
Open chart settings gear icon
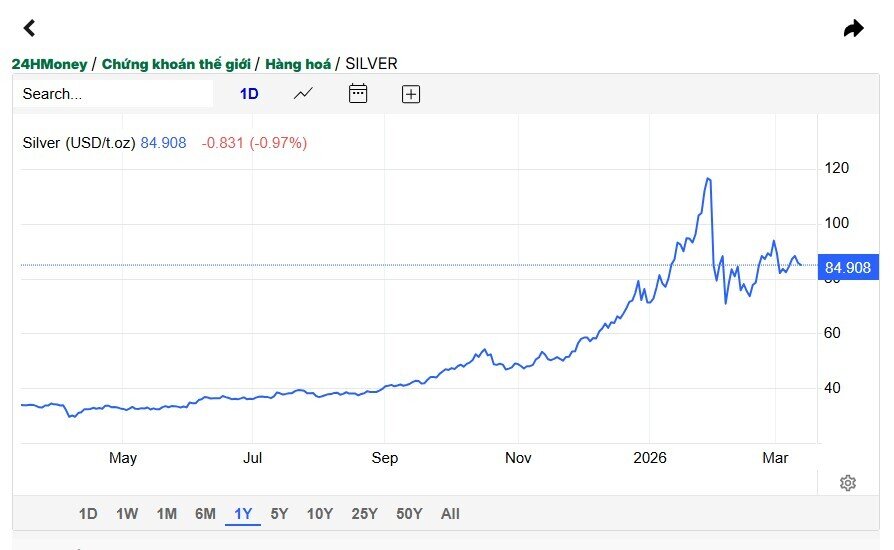(x=848, y=483)
